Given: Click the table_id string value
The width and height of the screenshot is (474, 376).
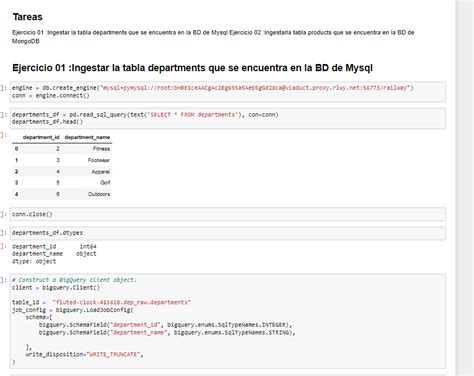Looking at the screenshot, I should pyautogui.click(x=122, y=302).
